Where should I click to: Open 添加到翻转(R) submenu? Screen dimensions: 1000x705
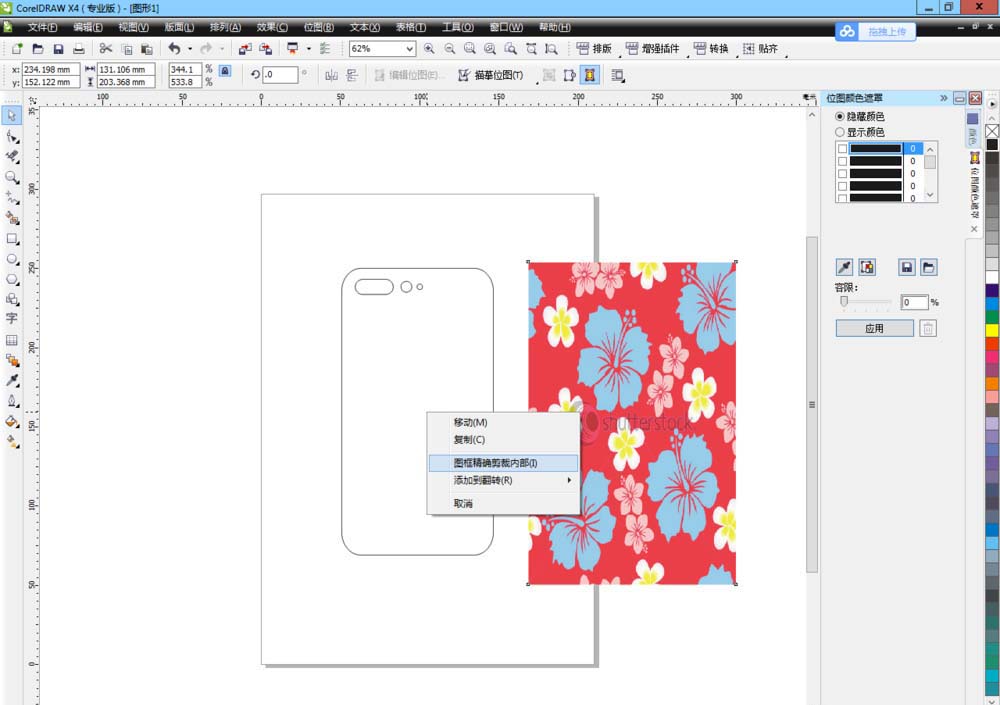coord(503,480)
